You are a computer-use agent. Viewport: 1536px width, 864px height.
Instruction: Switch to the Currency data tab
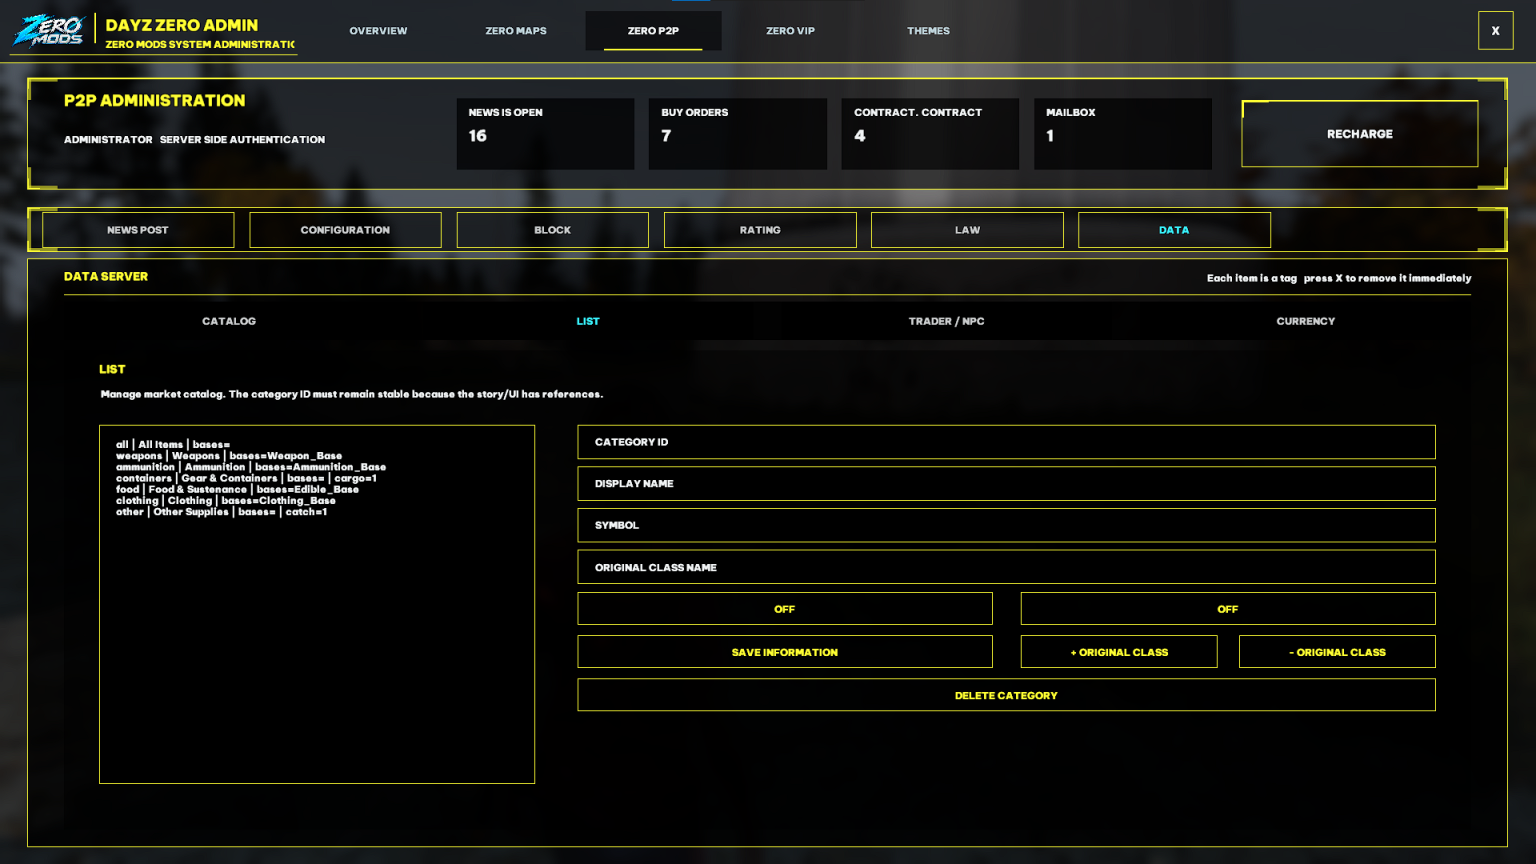(1305, 321)
